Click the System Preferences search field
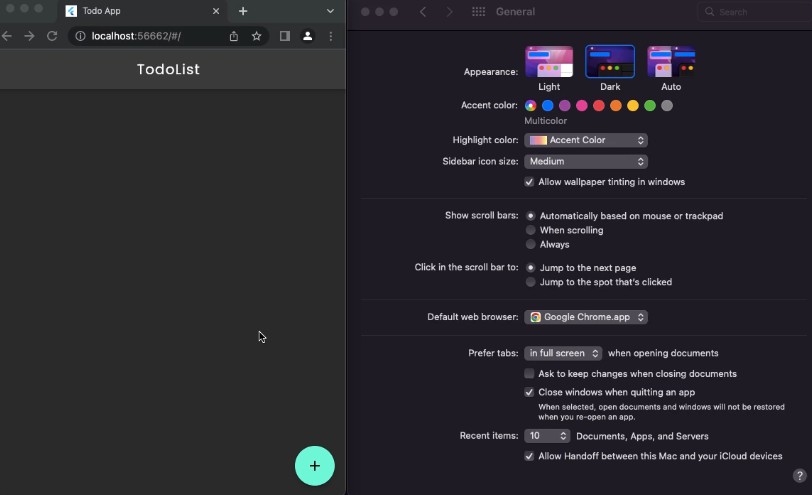812x495 pixels. pyautogui.click(x=755, y=12)
